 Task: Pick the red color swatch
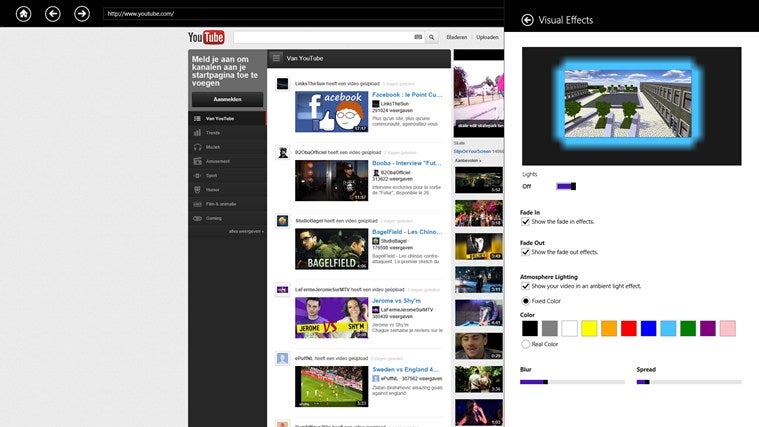(629, 328)
